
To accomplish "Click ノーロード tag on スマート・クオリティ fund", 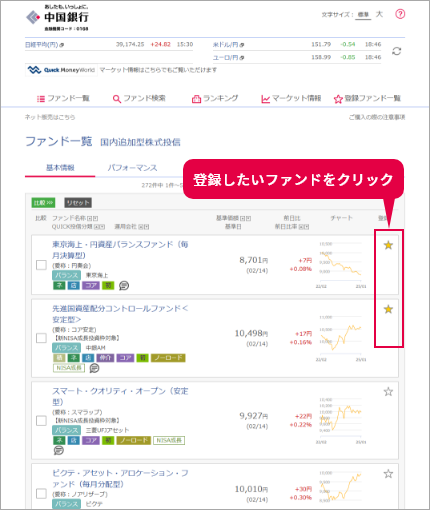I will coord(134,440).
